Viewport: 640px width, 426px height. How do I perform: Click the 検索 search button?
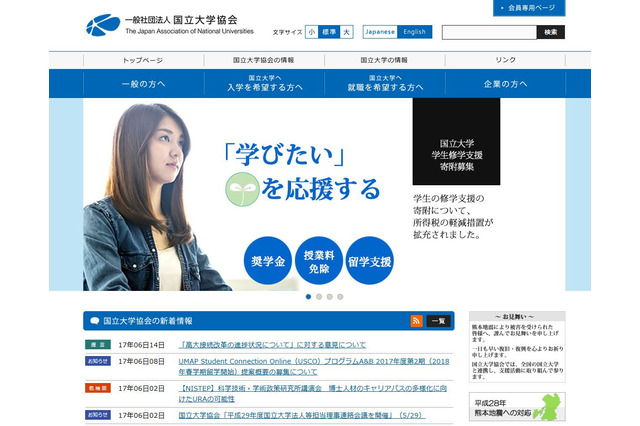click(551, 32)
